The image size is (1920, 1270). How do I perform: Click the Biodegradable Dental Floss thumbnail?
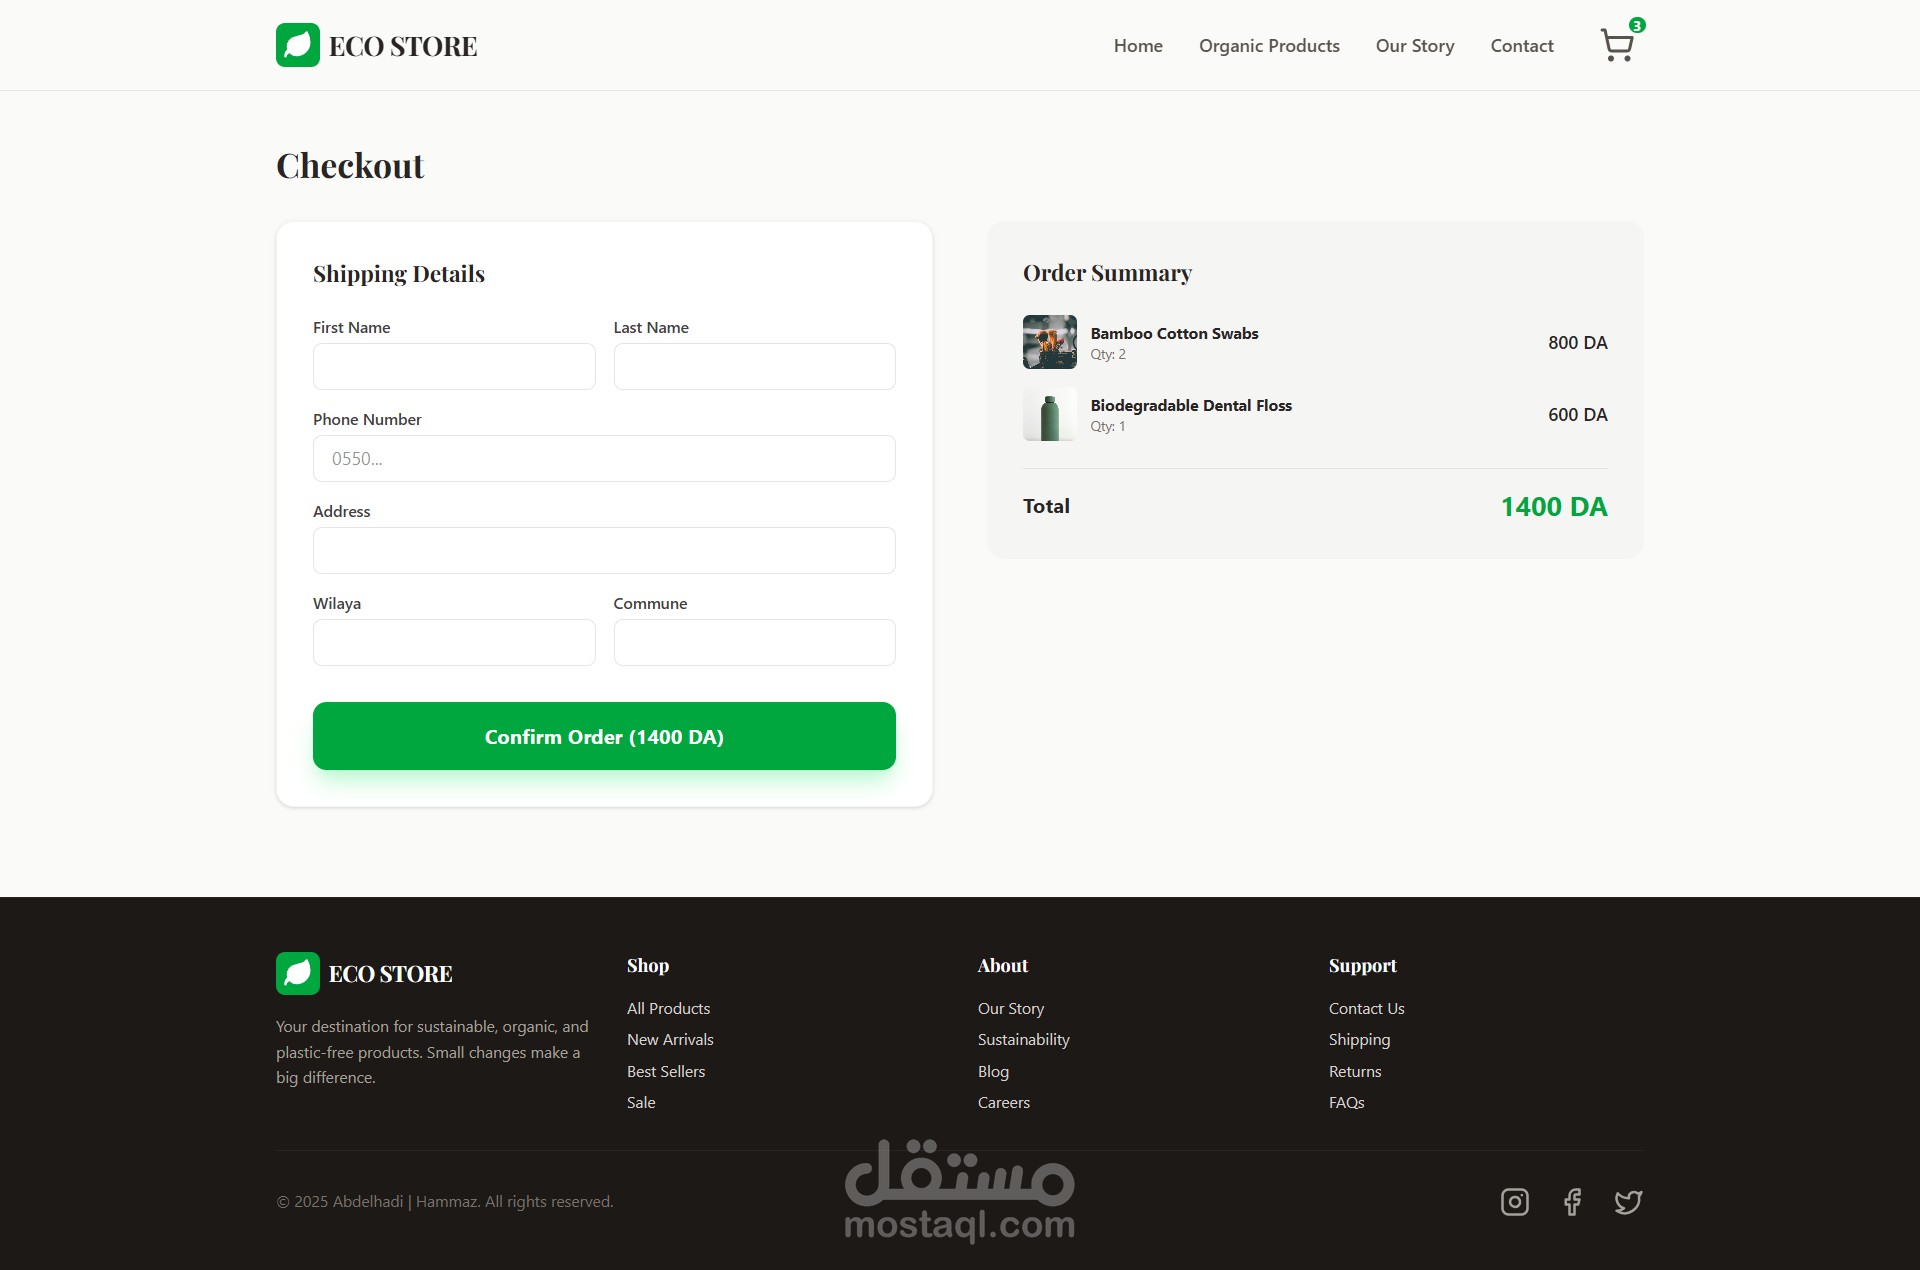pyautogui.click(x=1049, y=414)
